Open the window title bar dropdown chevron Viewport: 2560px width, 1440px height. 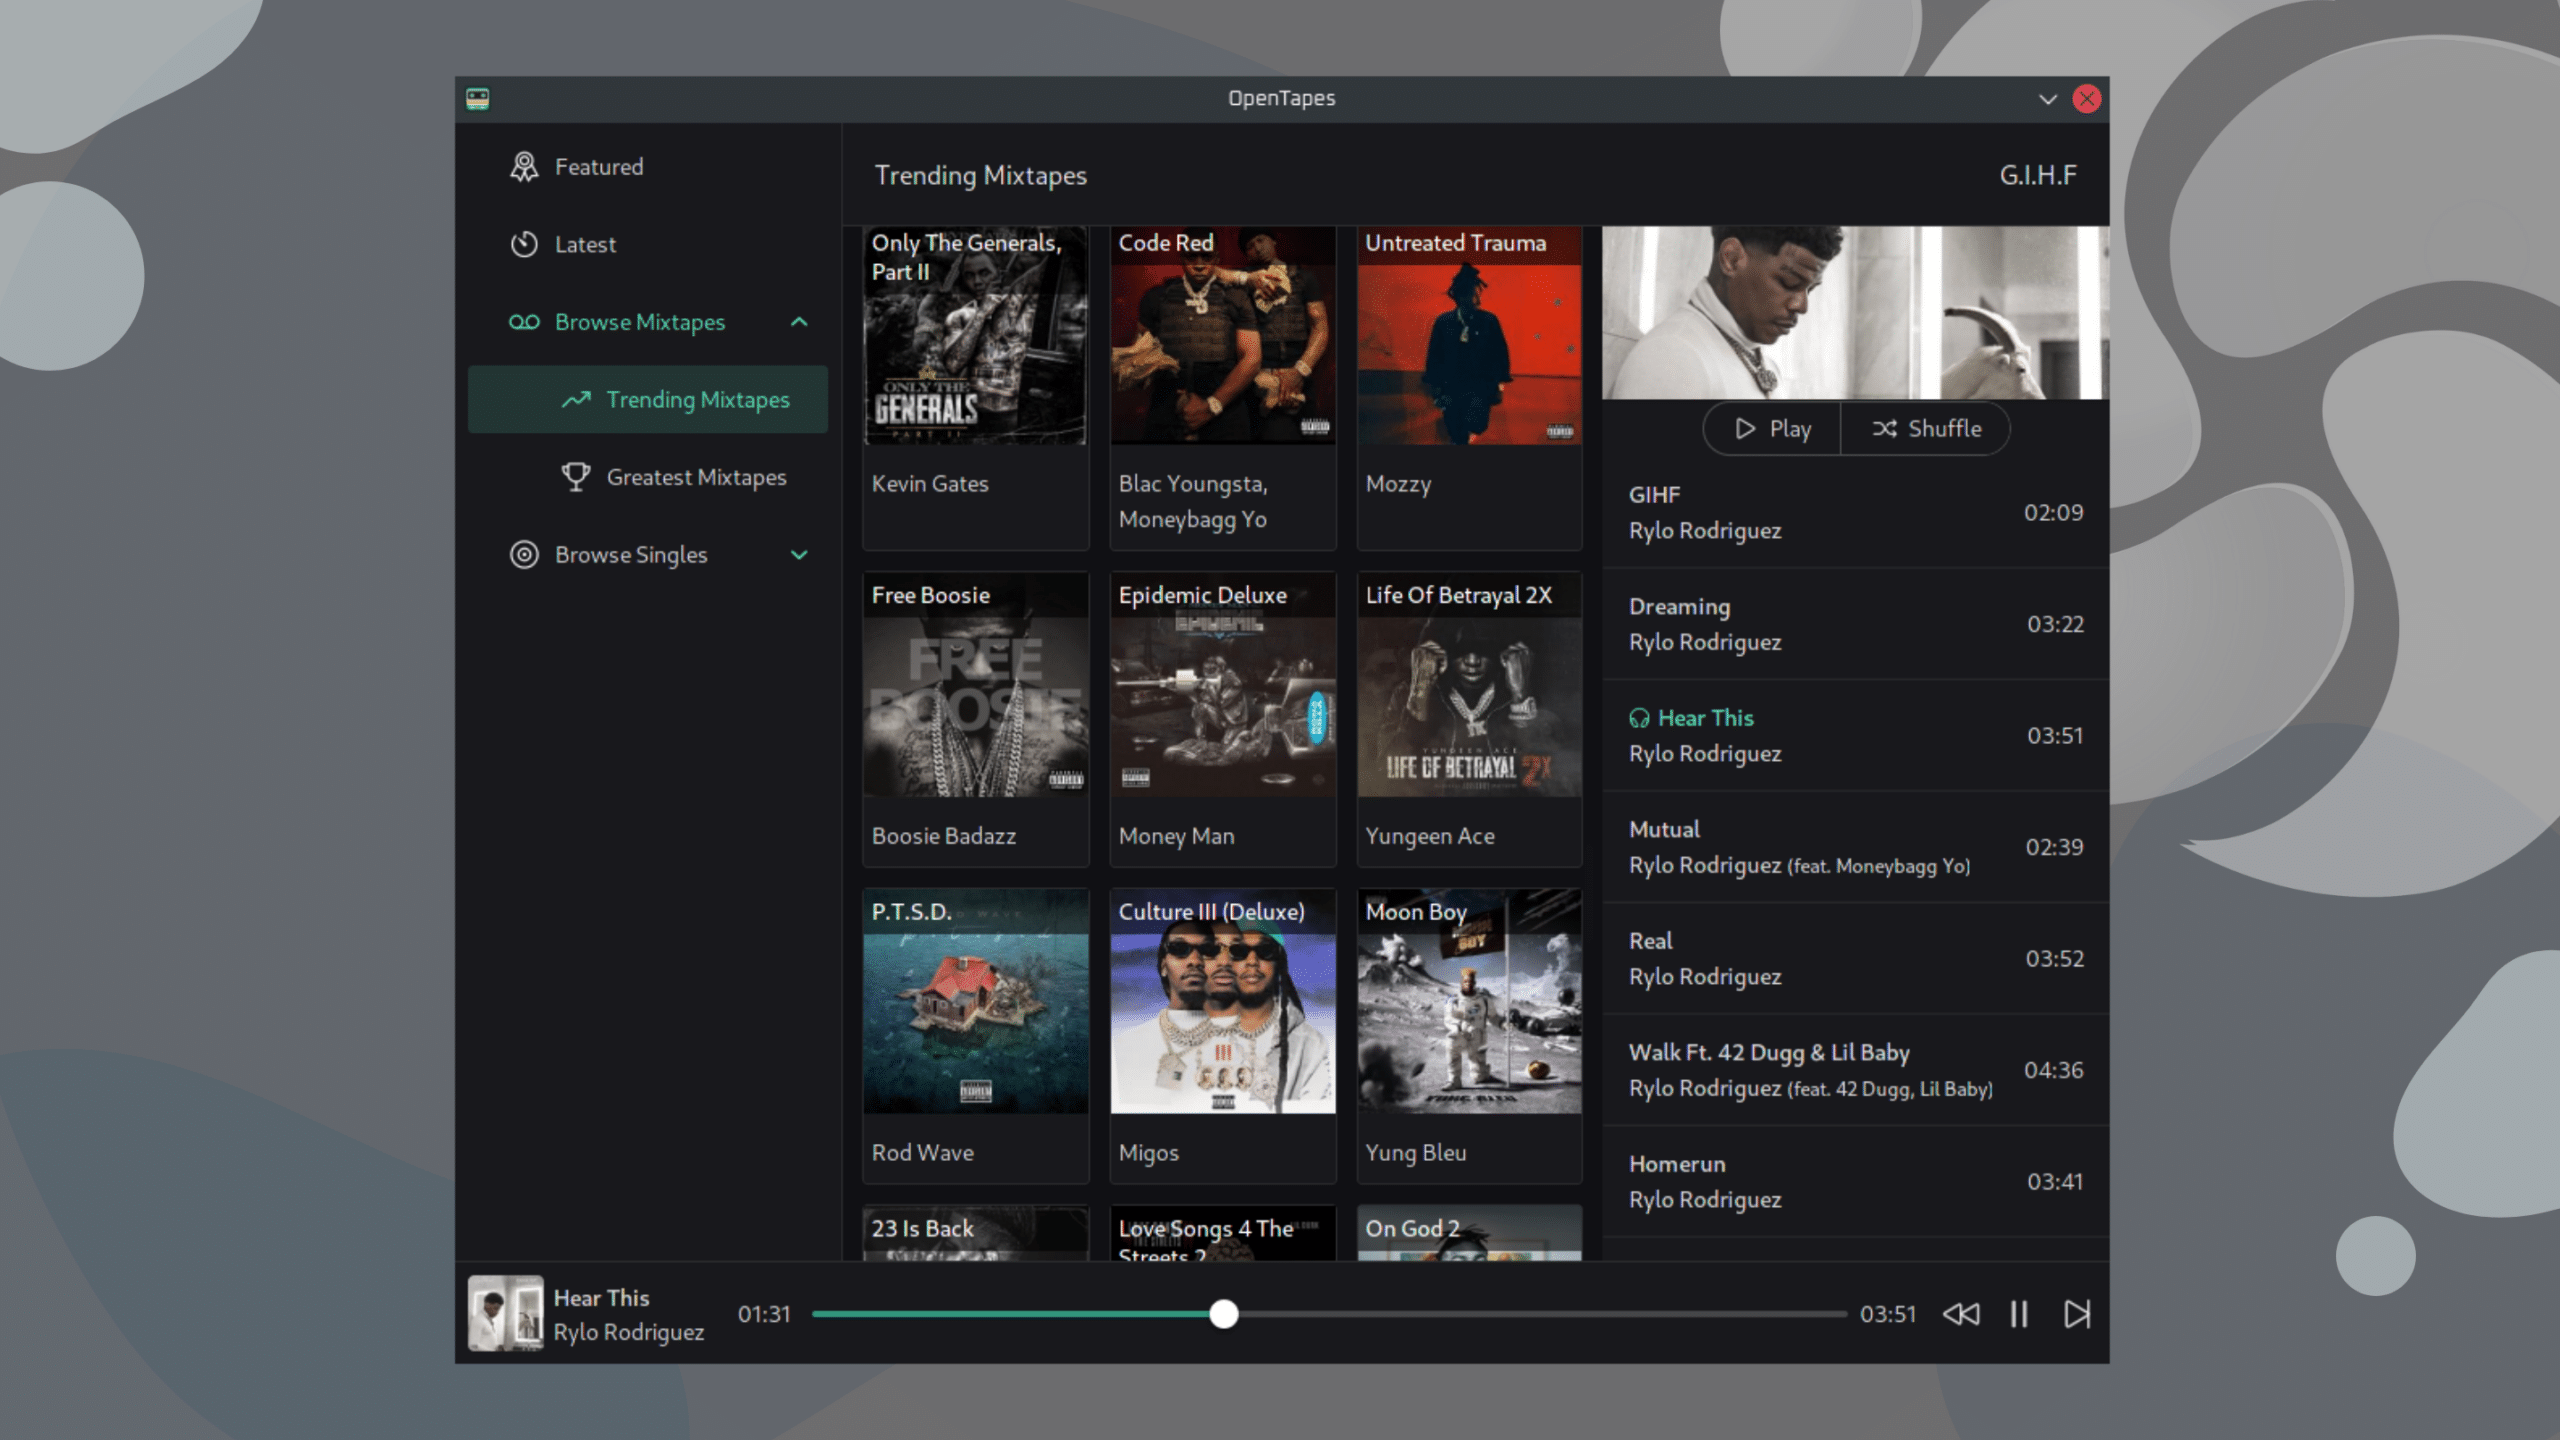(2048, 99)
